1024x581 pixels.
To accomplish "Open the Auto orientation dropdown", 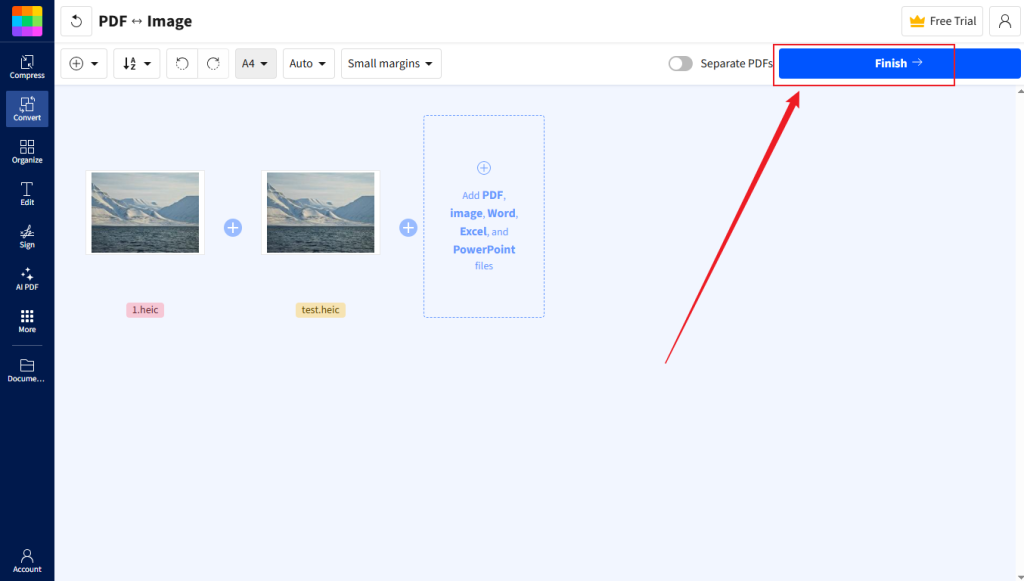I will click(x=308, y=62).
